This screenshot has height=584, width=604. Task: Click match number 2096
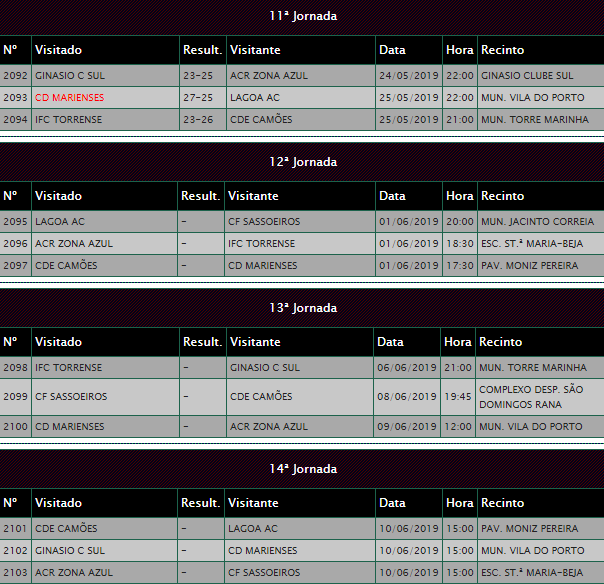[15, 243]
